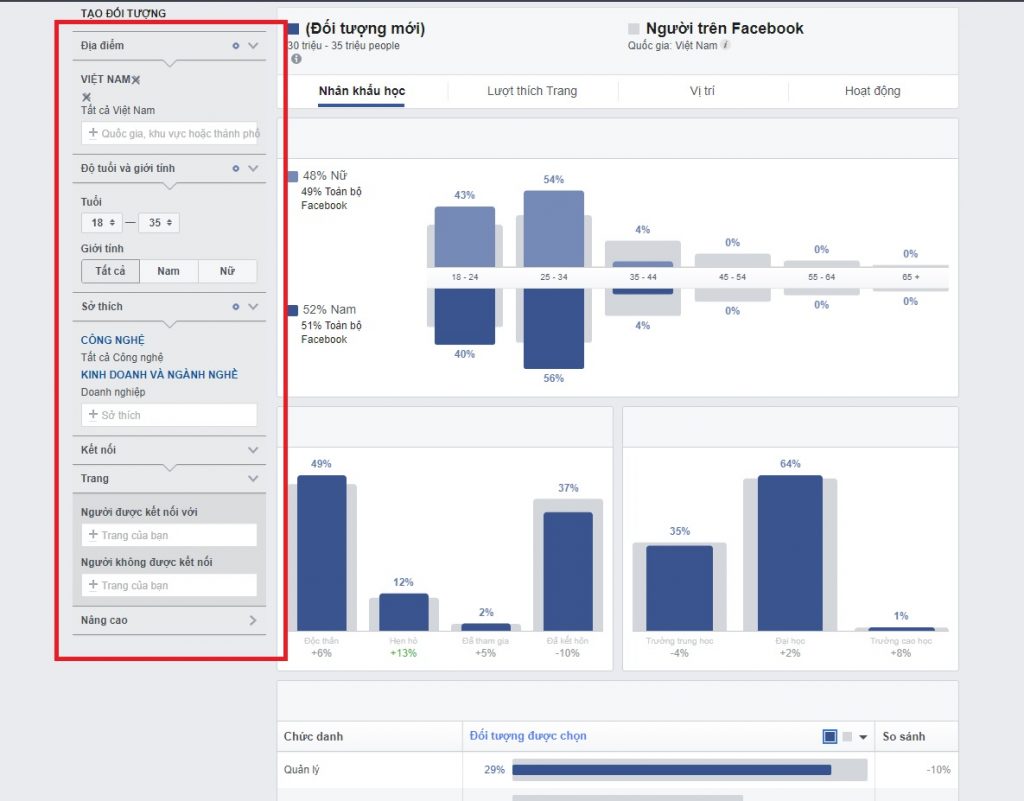Expand the Kết nối section

pos(253,450)
